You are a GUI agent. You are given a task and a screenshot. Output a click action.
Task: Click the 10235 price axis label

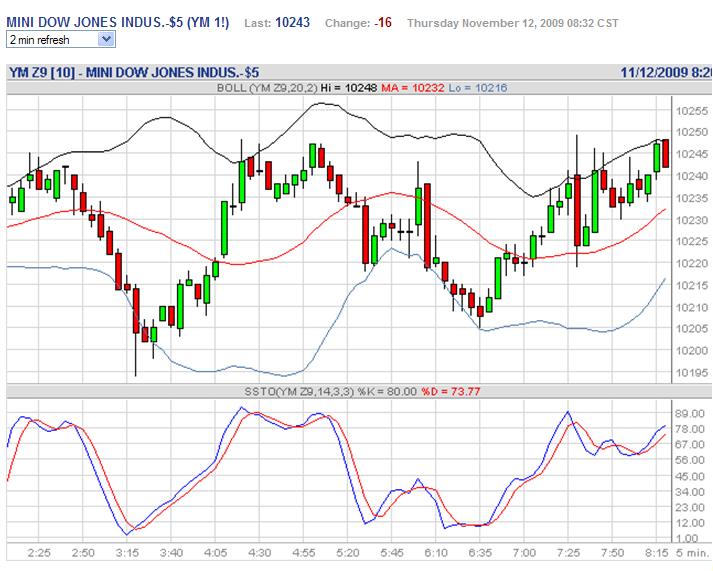point(692,198)
